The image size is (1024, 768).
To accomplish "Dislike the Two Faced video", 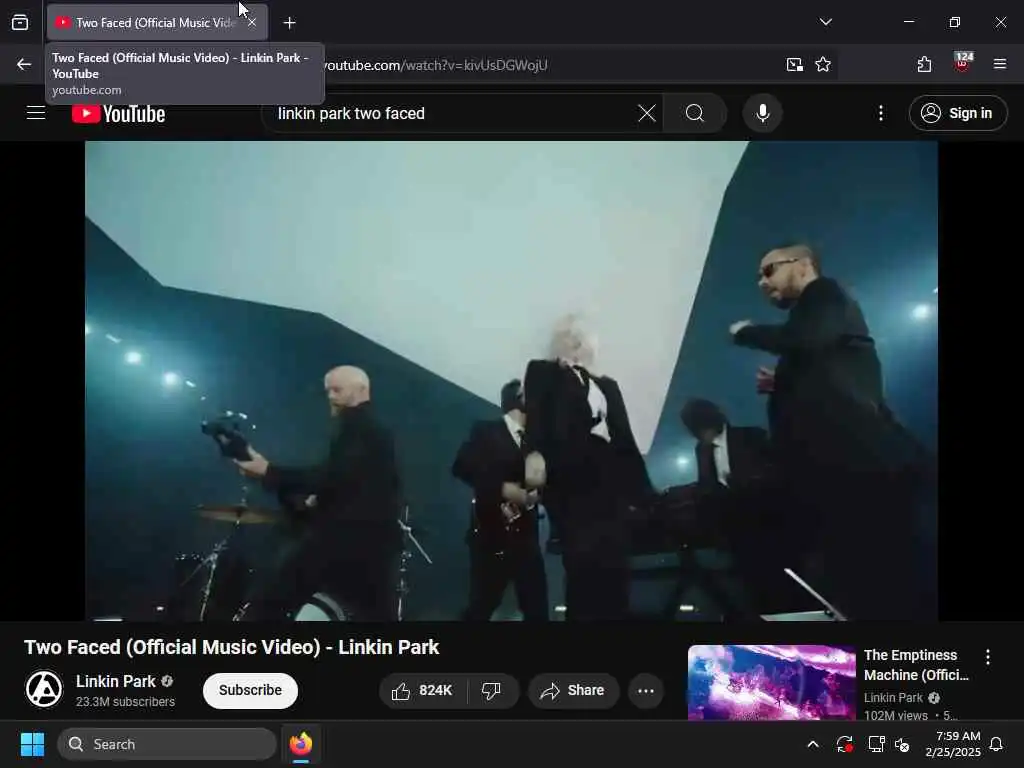I will (492, 690).
